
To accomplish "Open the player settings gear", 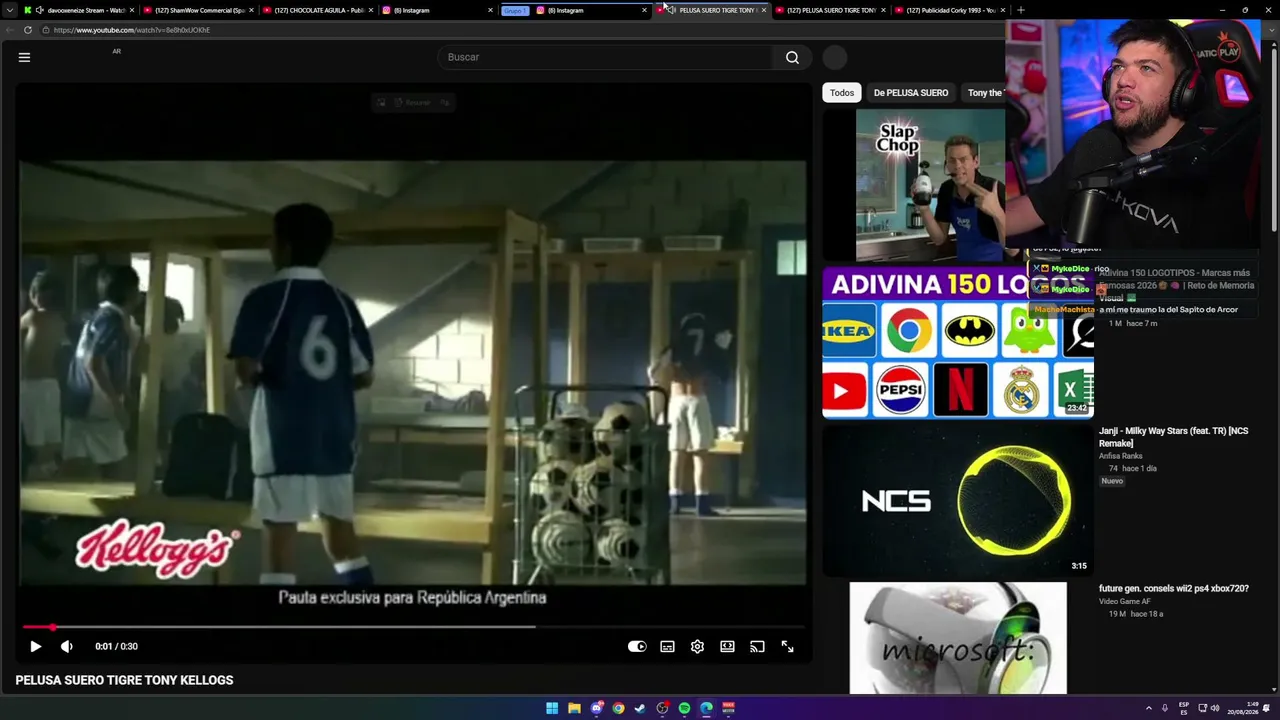I will point(697,646).
